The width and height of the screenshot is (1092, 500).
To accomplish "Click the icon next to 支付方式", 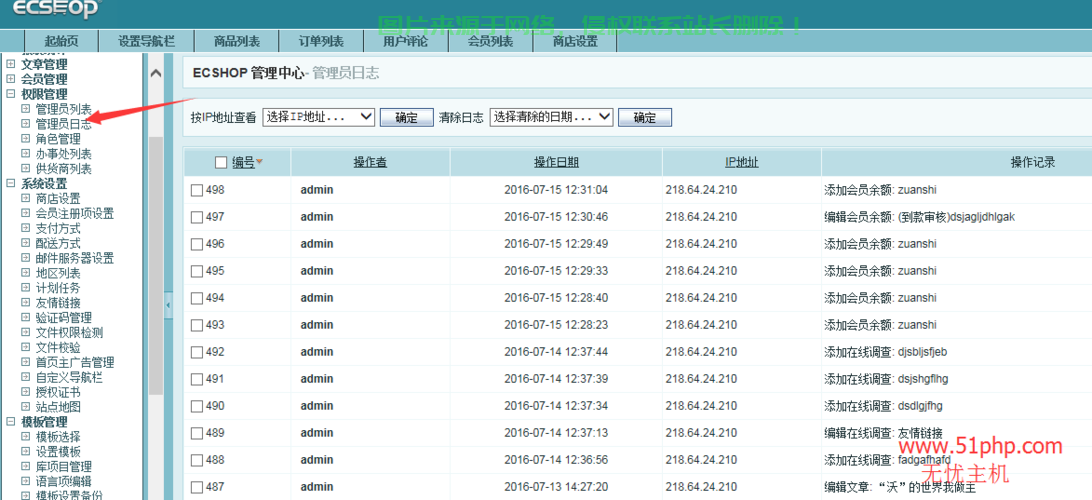I will coord(26,229).
